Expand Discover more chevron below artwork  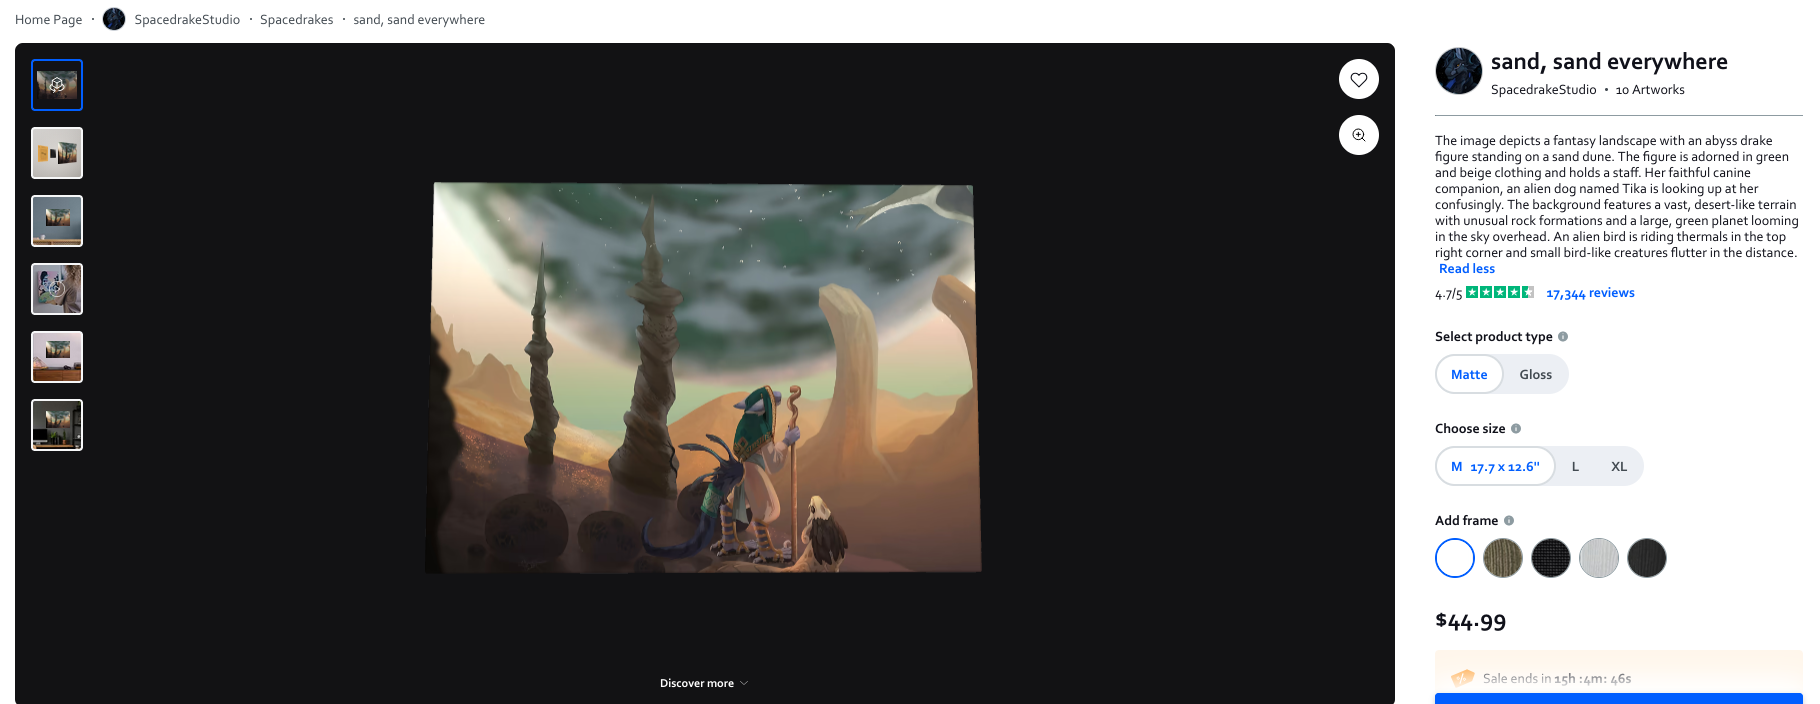tap(743, 684)
